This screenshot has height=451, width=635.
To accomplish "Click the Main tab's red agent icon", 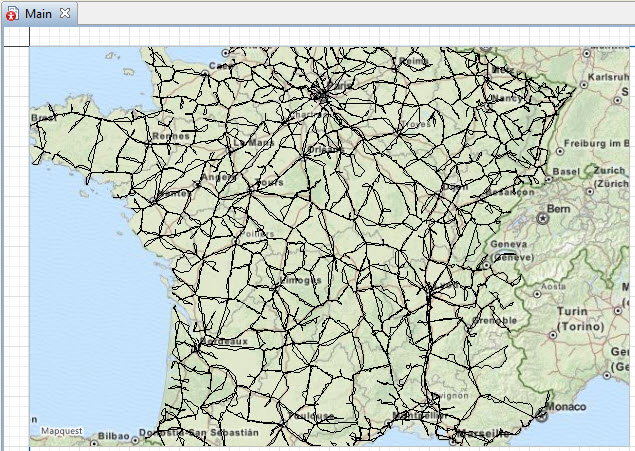I will [12, 13].
